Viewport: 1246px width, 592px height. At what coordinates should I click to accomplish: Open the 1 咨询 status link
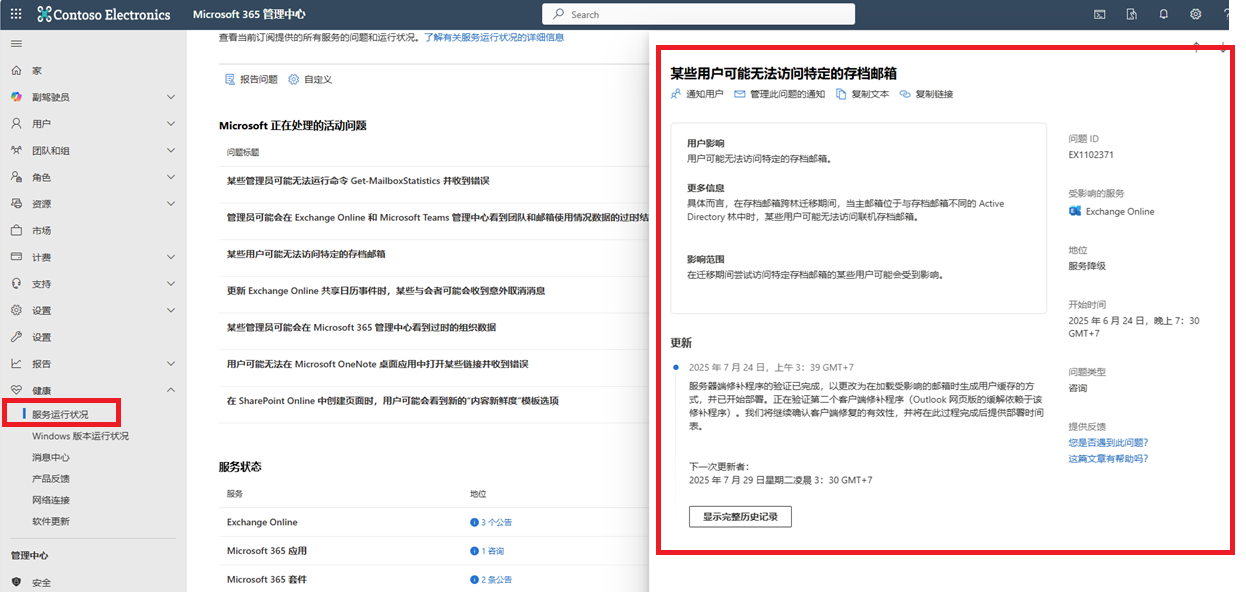coord(487,551)
